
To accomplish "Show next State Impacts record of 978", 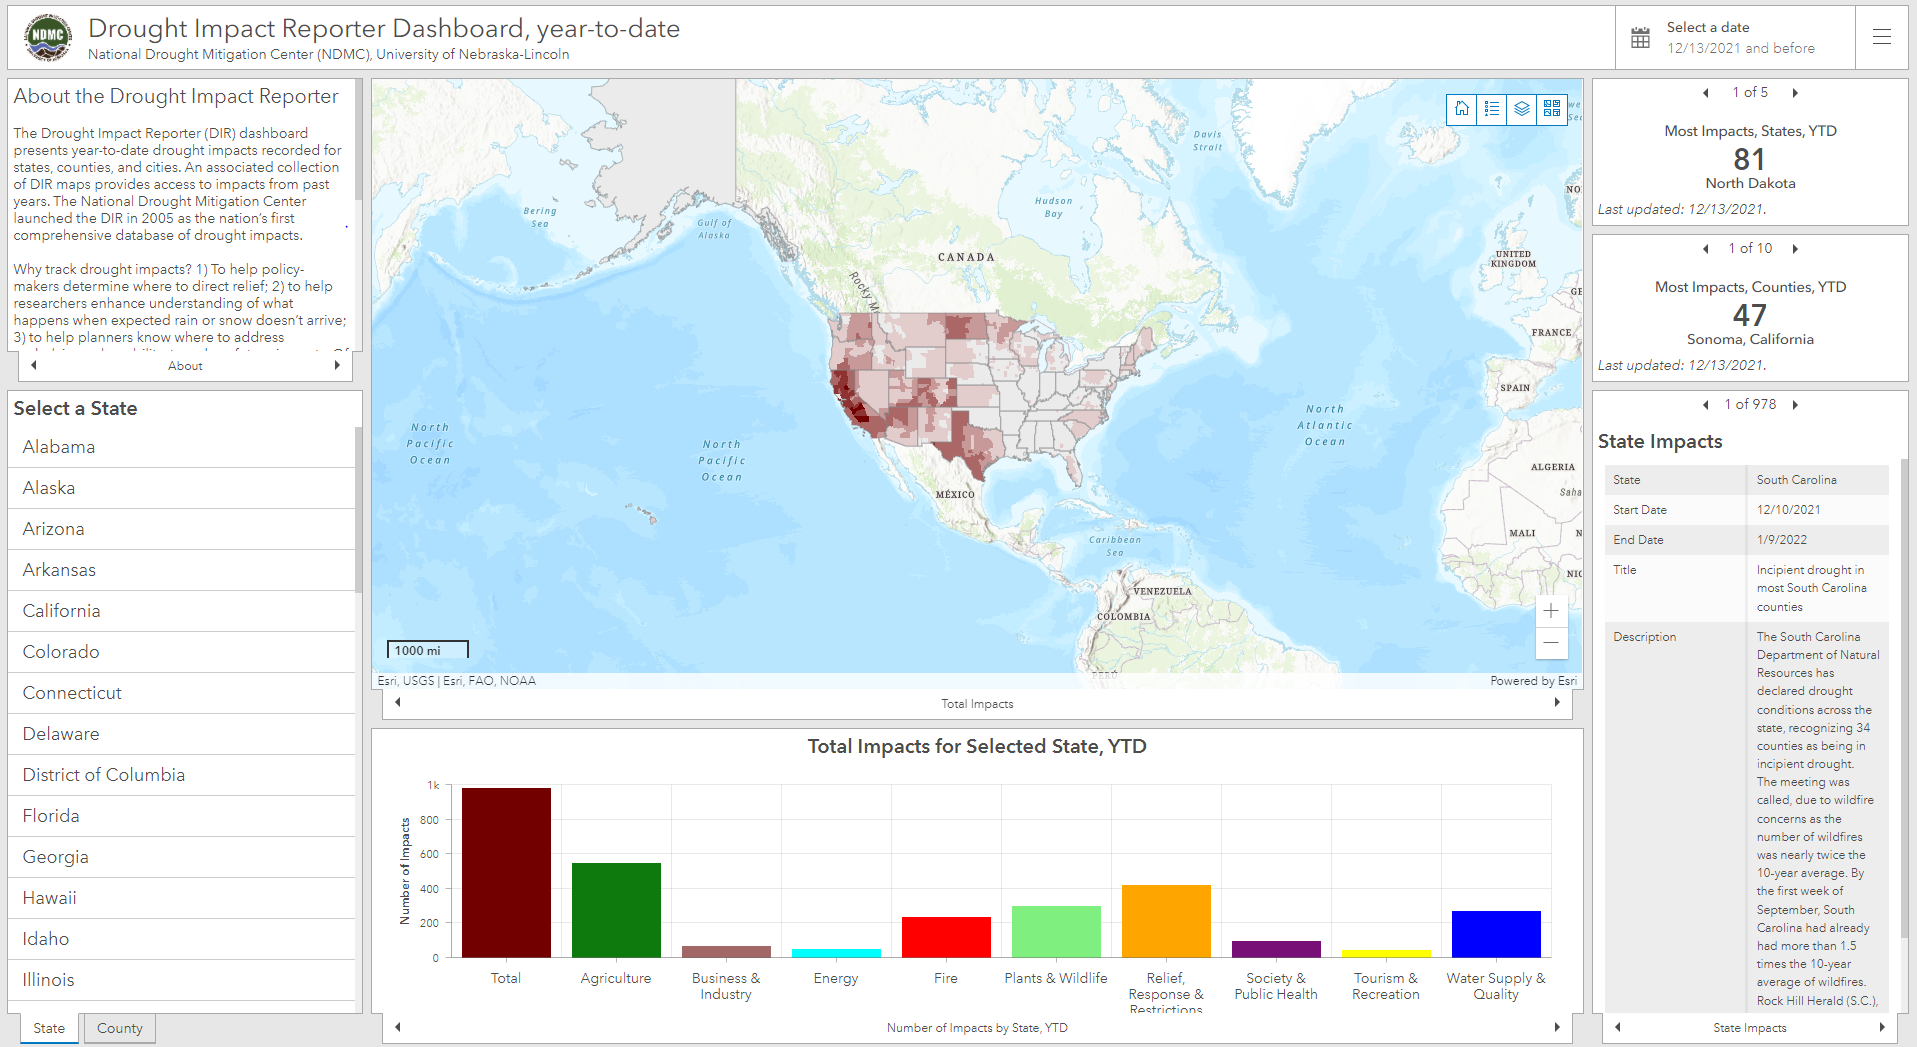I will pyautogui.click(x=1795, y=405).
